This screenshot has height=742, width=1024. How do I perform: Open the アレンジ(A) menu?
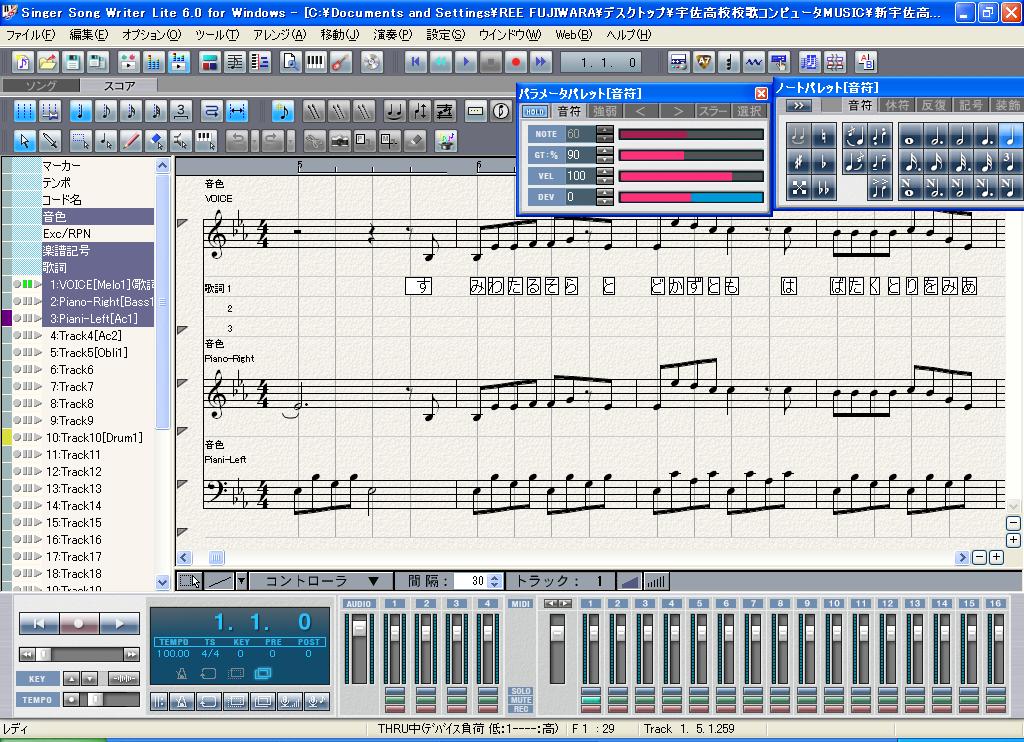279,35
